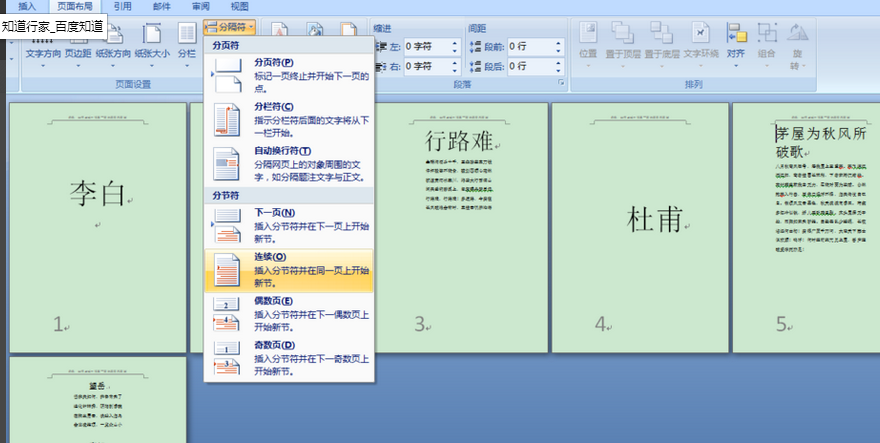Image resolution: width=880 pixels, height=443 pixels.
Task: Increase right indent with up arrow
Action: tap(455, 62)
